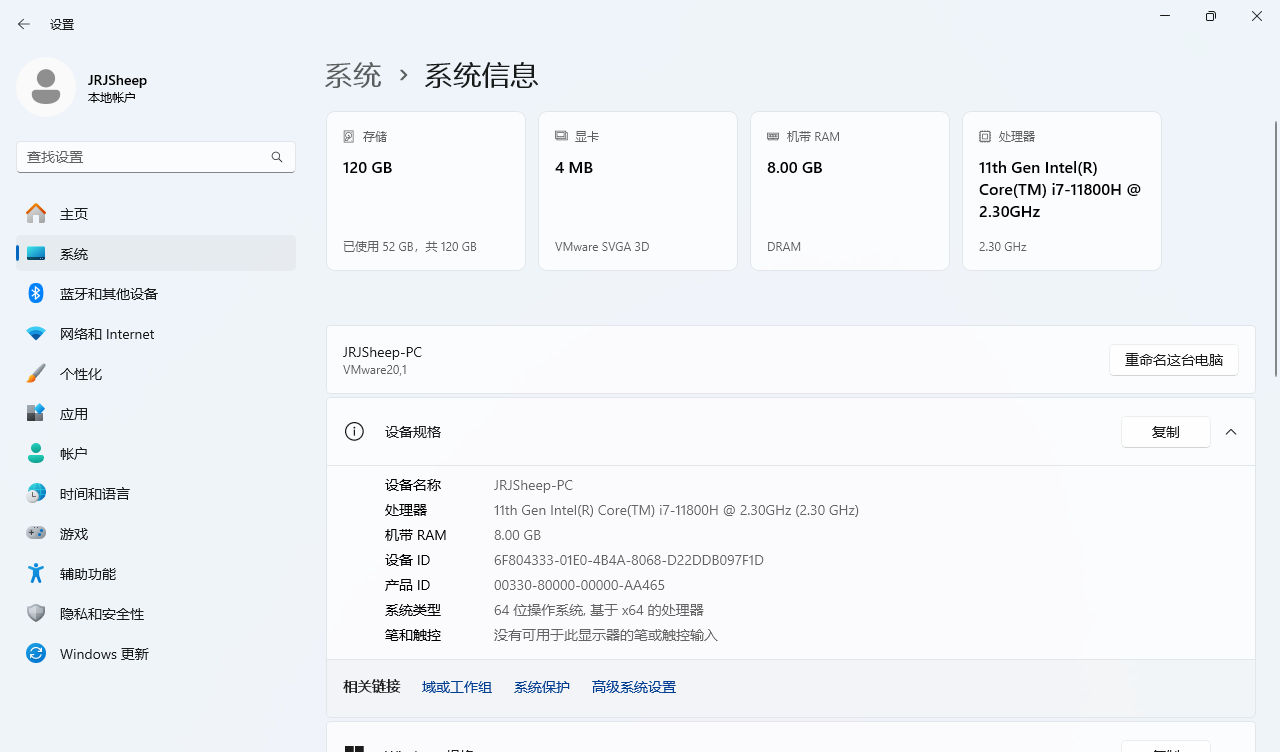Click the Wi-Fi icon for 网络和 Internet
The width and height of the screenshot is (1280, 752).
36,333
